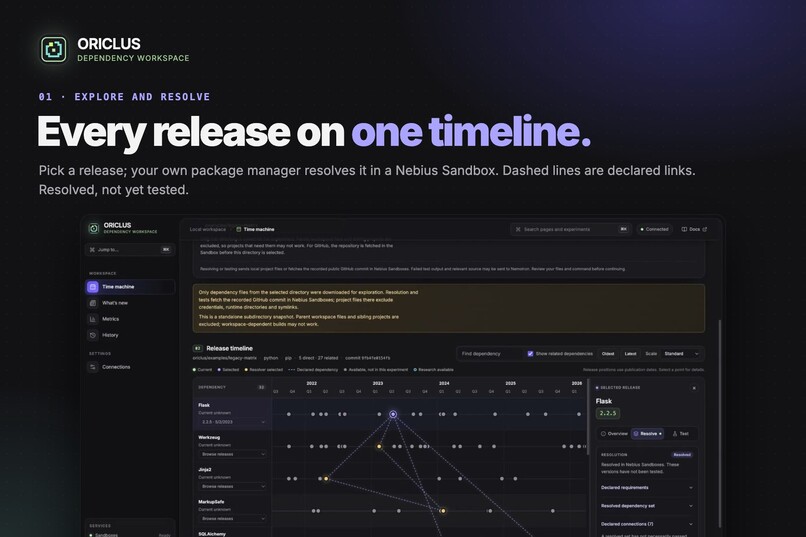Open What's new in sidebar
Screen dimensions: 806x537
[x=130, y=303]
